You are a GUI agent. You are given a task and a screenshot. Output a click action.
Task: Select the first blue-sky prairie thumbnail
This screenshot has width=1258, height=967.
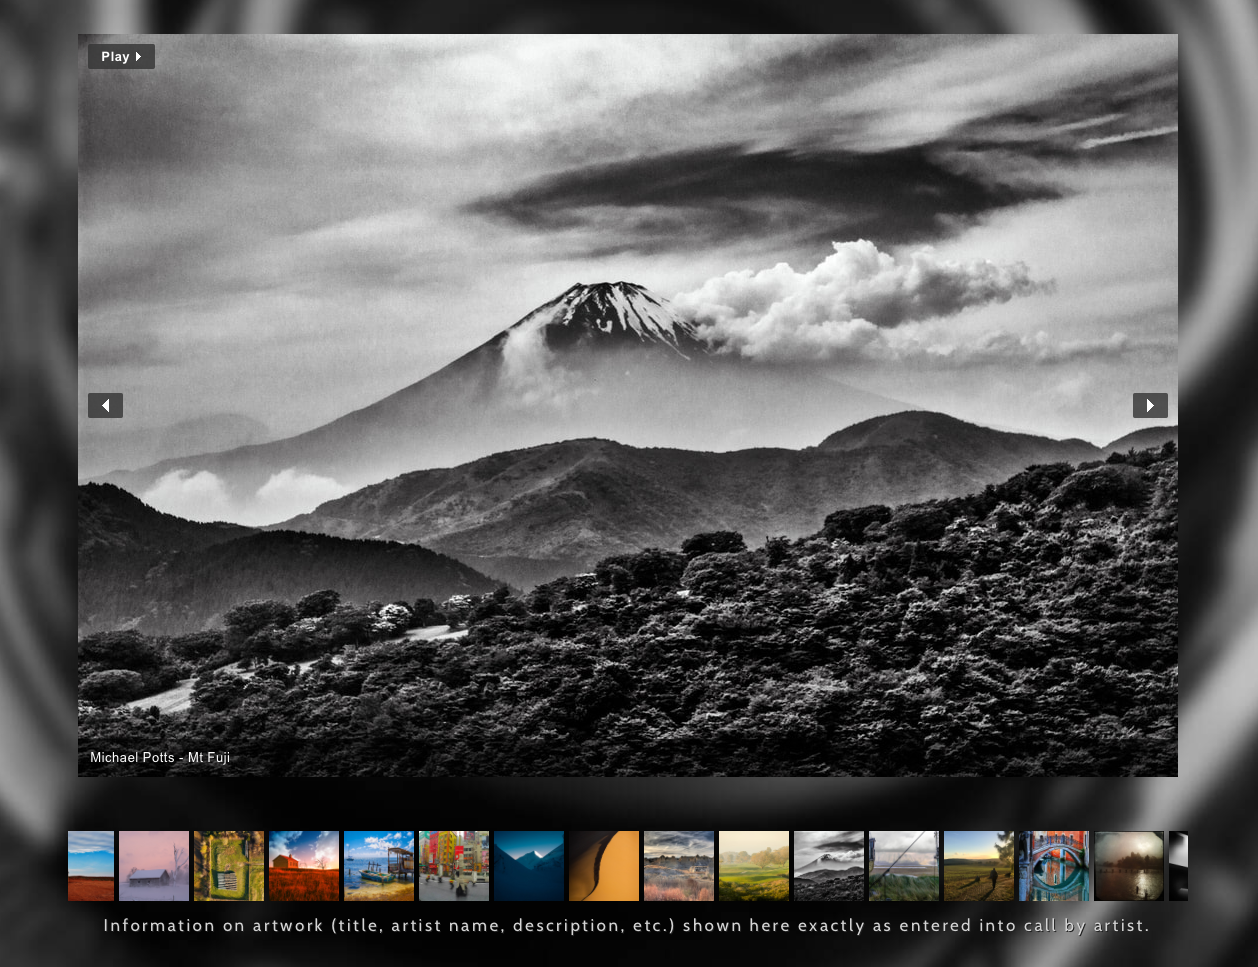90,865
